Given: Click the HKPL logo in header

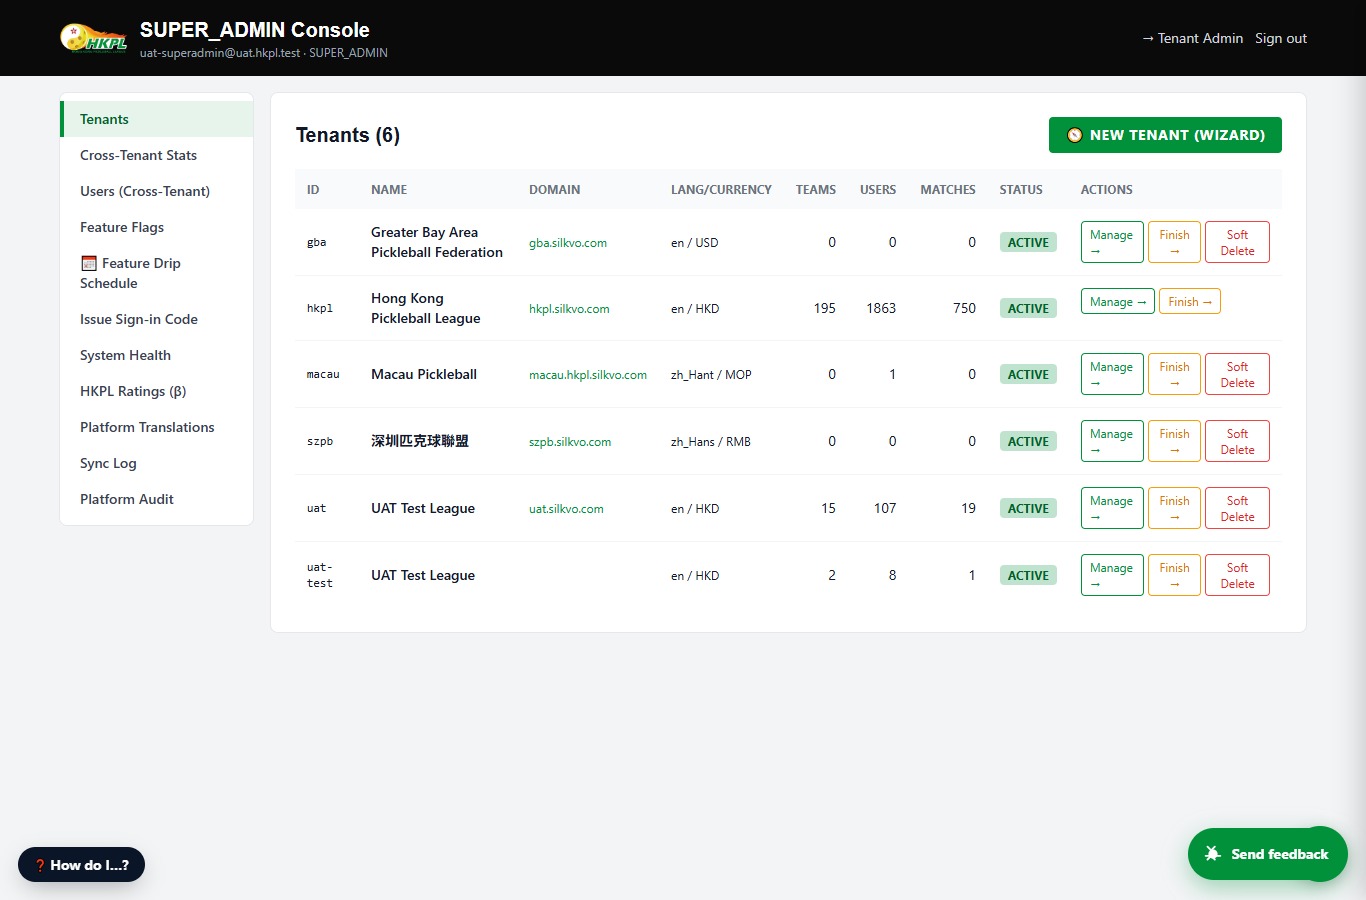Looking at the screenshot, I should 94,38.
